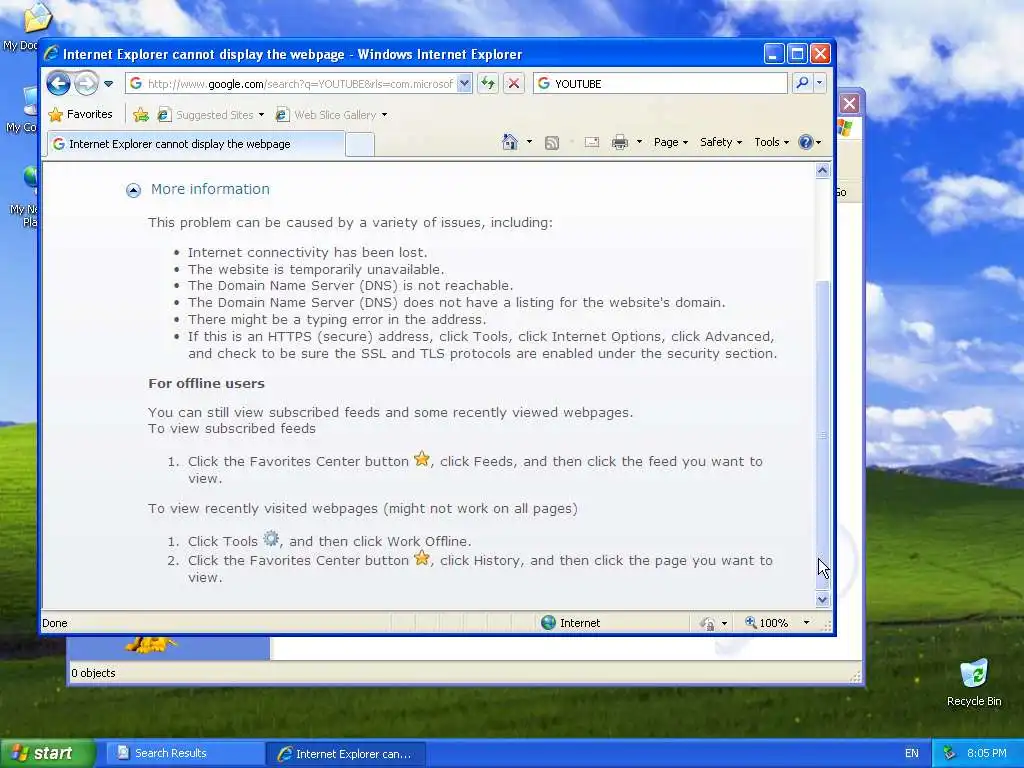Click the 100% zoom level button
This screenshot has width=1024, height=768.
coord(767,623)
